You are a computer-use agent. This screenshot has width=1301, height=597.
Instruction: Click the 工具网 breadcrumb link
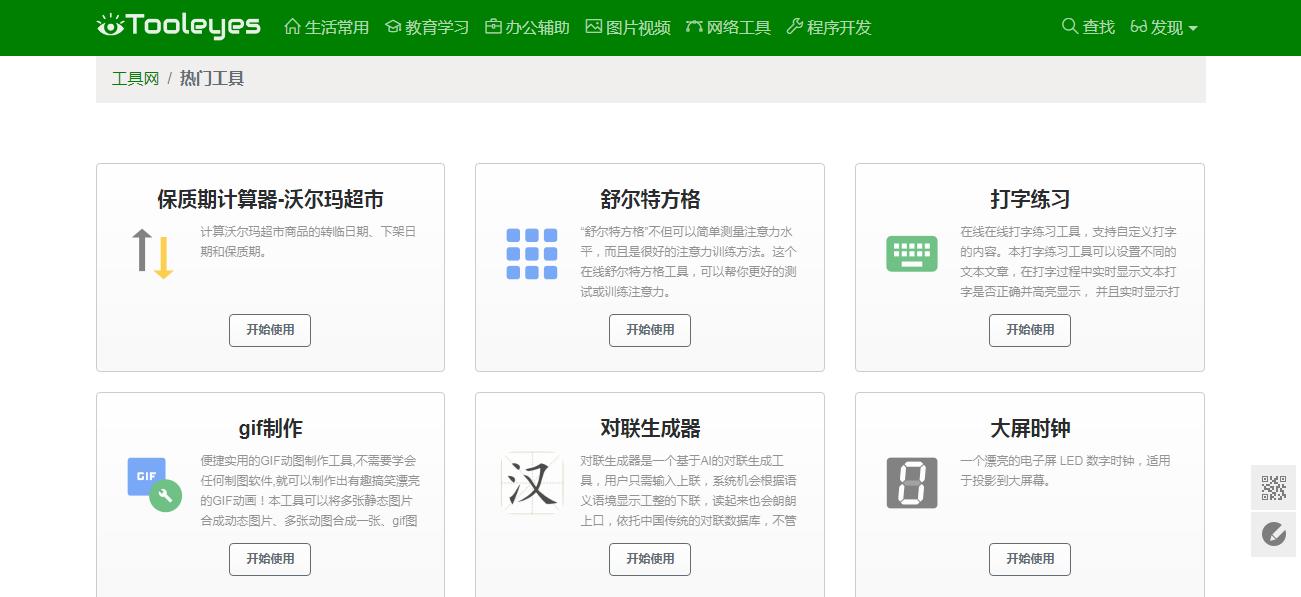click(134, 78)
